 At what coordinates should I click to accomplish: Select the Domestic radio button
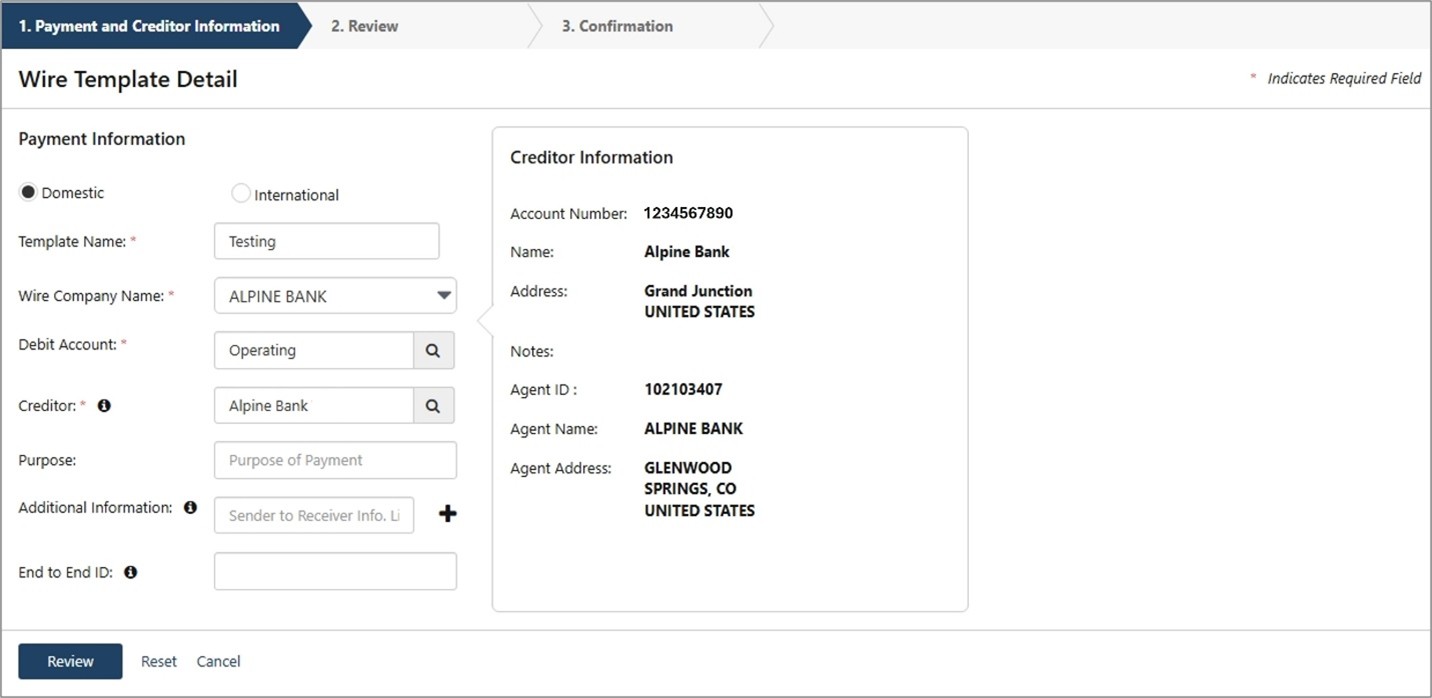(29, 193)
